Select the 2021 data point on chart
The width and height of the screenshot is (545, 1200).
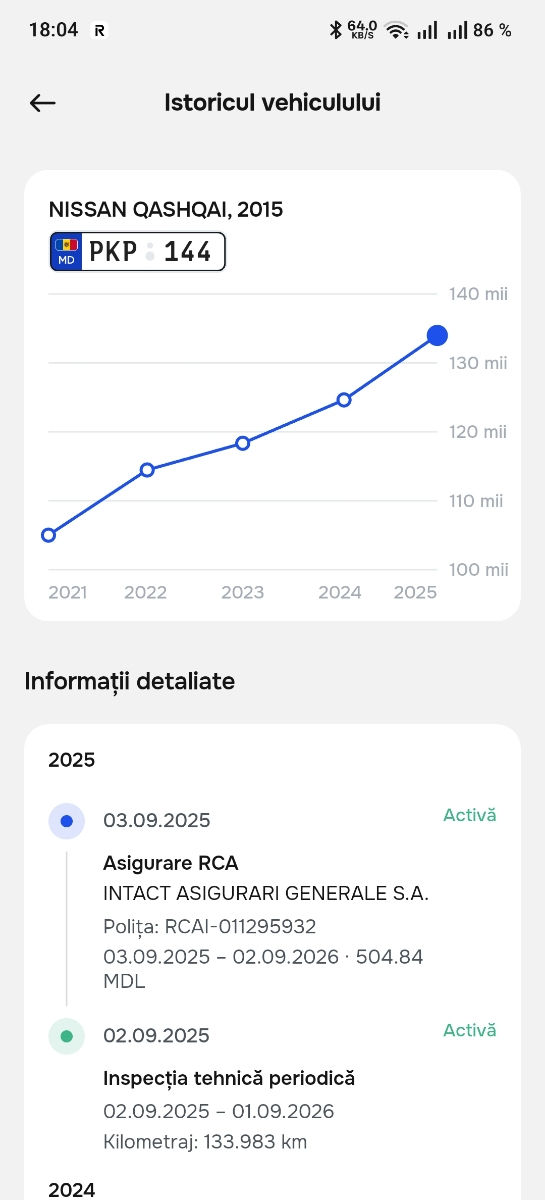point(48,535)
